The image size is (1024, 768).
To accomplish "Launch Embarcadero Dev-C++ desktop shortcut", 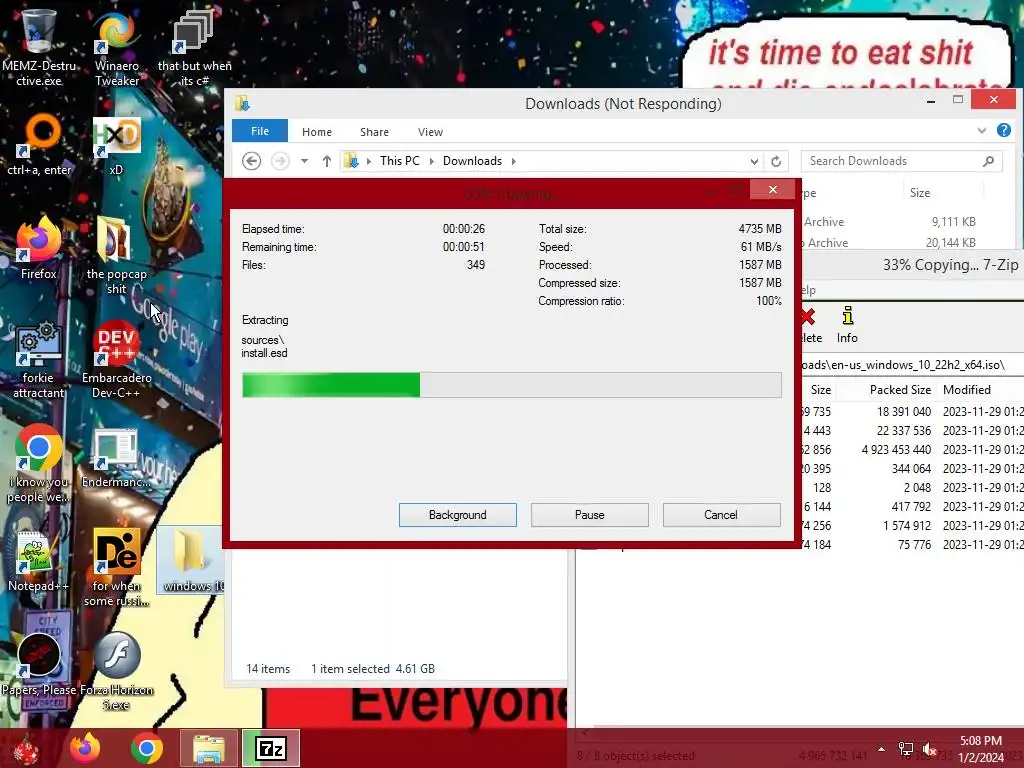I will pyautogui.click(x=116, y=359).
